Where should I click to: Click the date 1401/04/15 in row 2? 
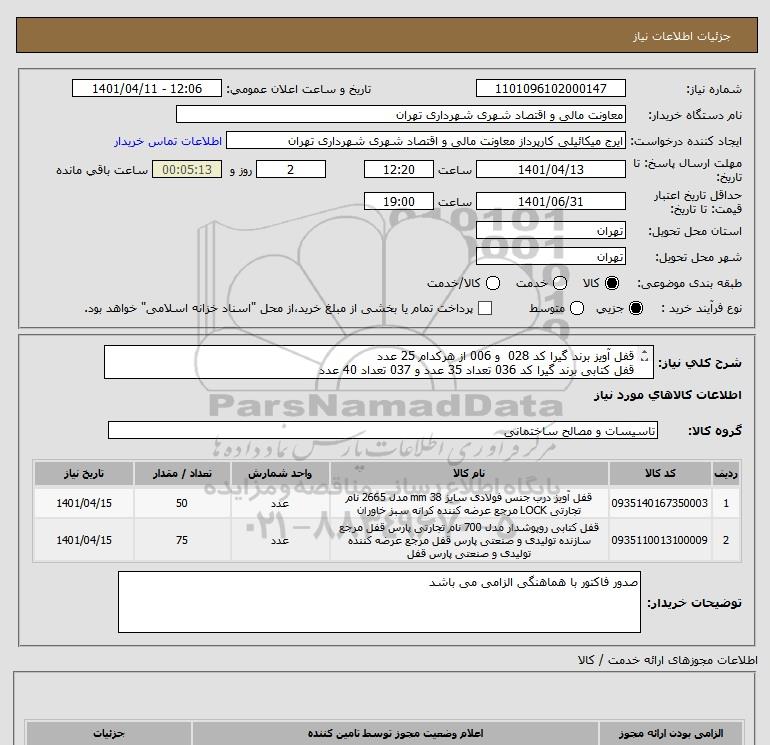click(83, 540)
